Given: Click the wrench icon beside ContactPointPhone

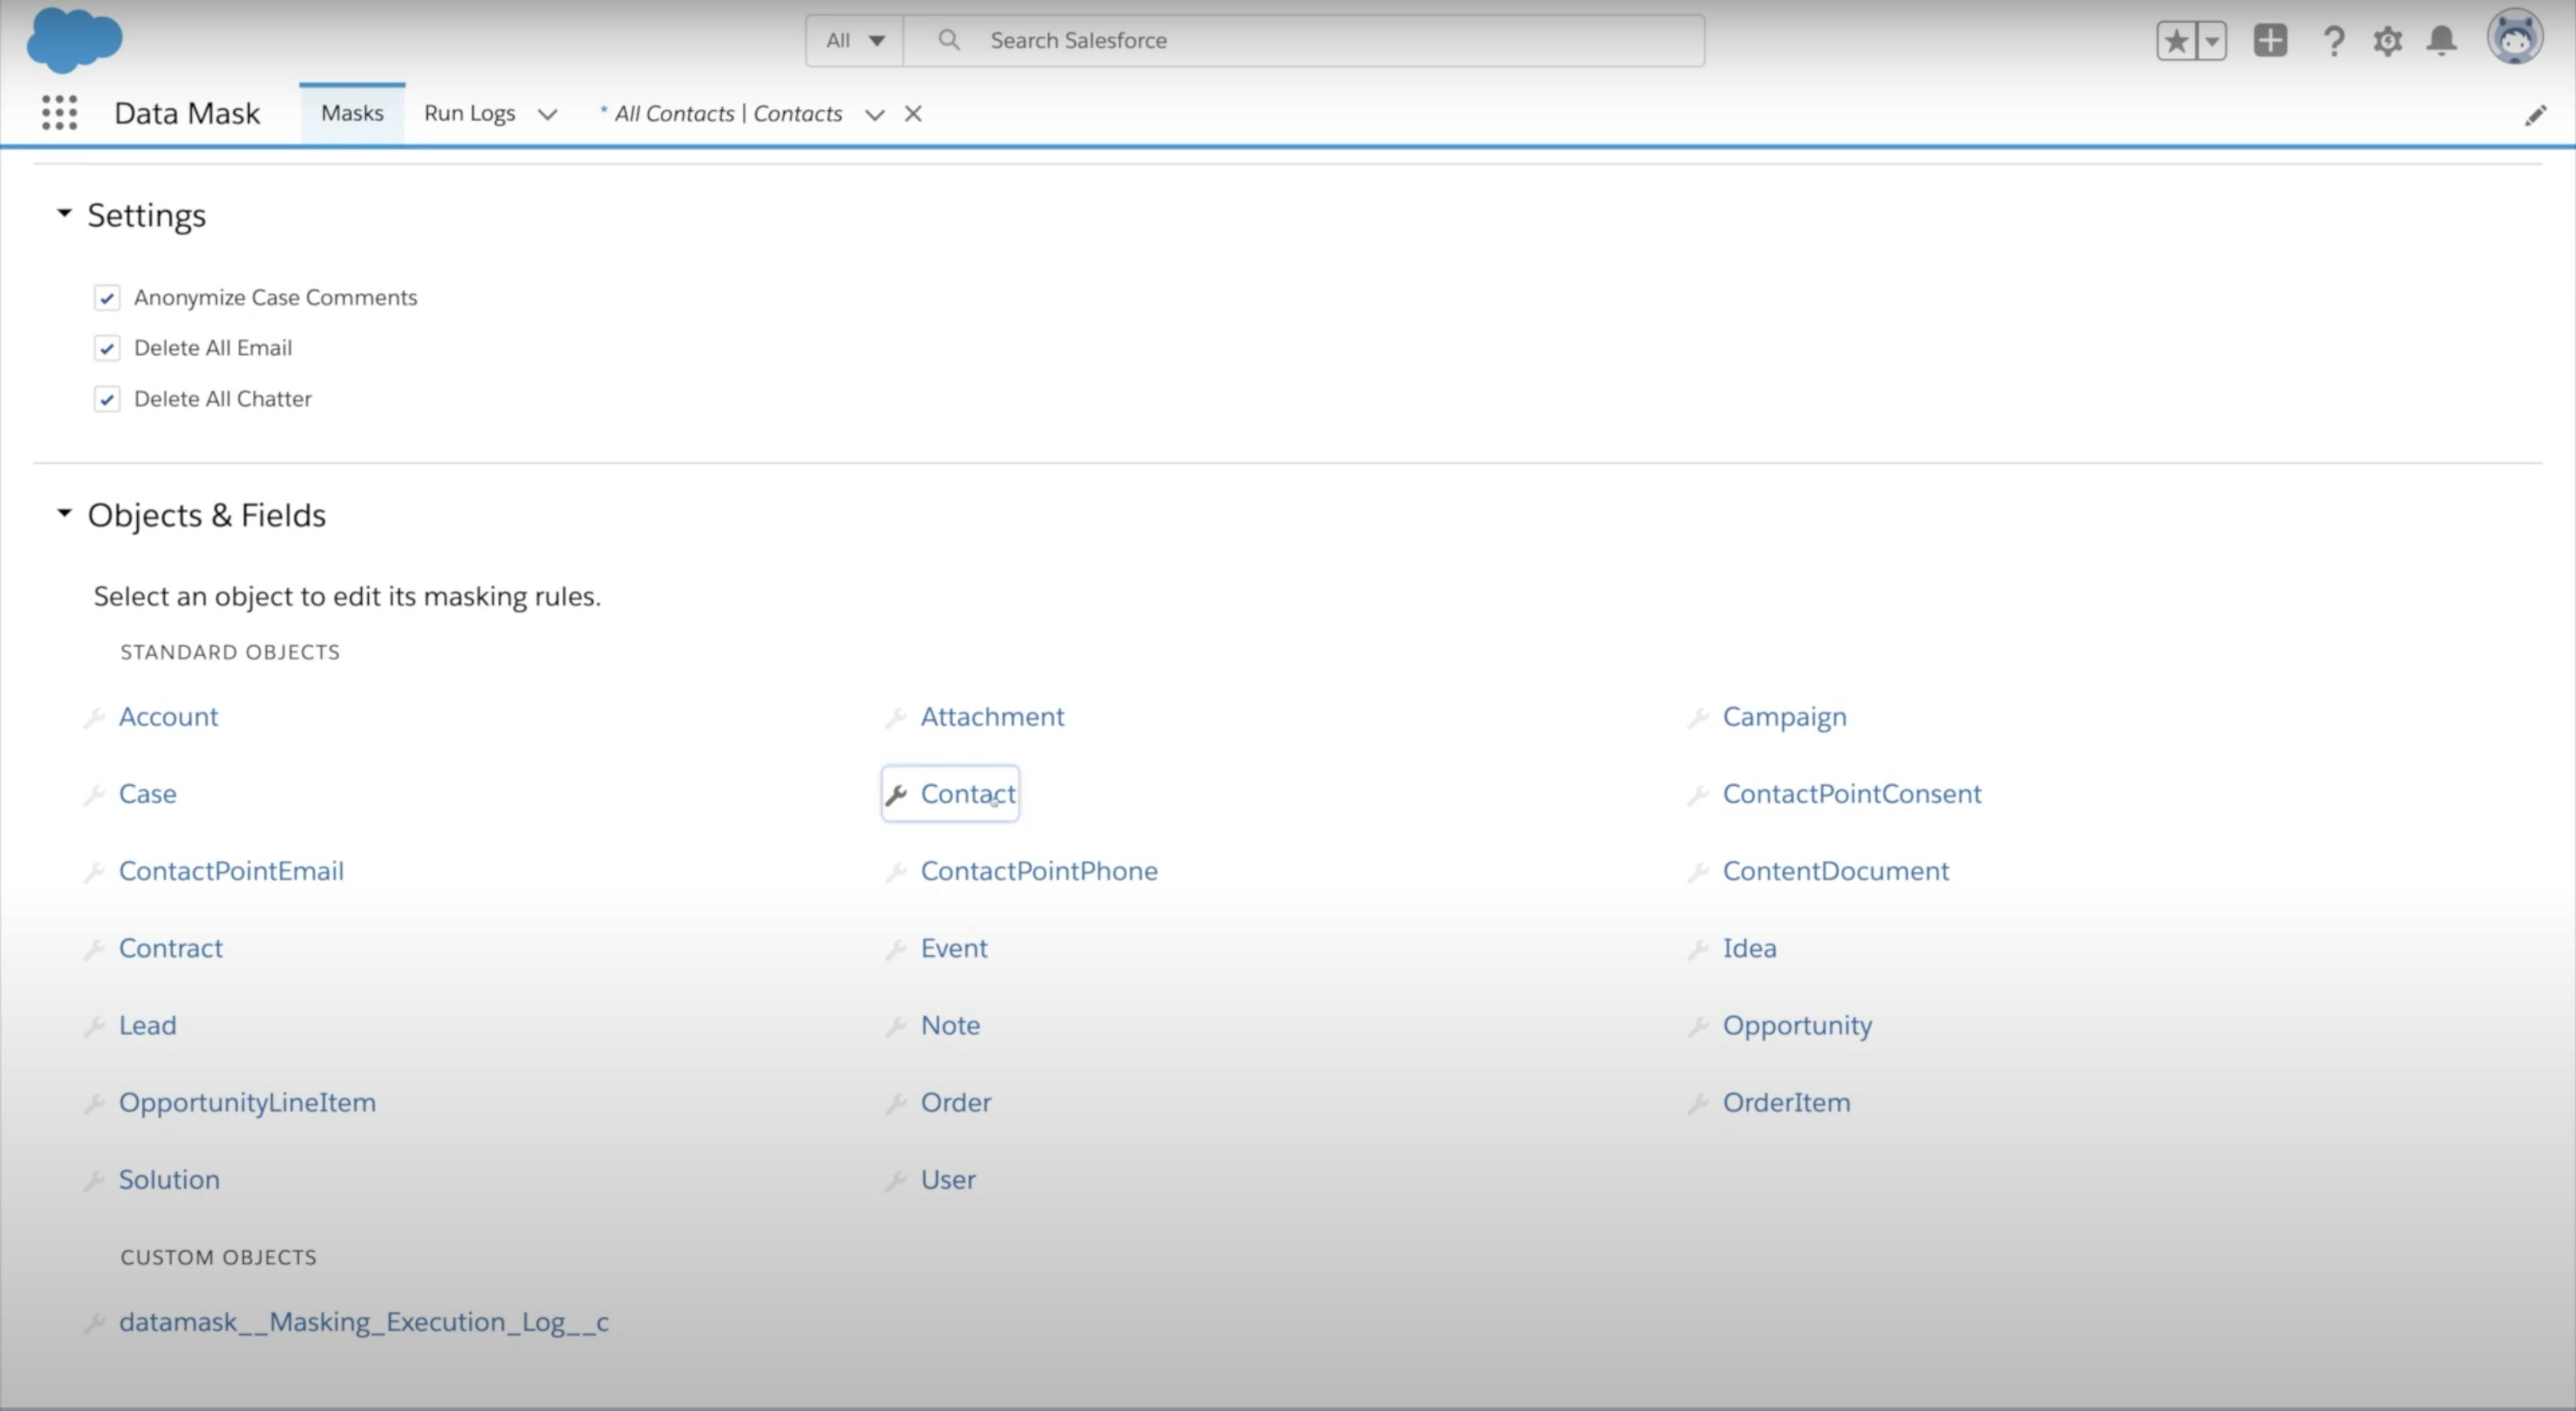Looking at the screenshot, I should (896, 871).
